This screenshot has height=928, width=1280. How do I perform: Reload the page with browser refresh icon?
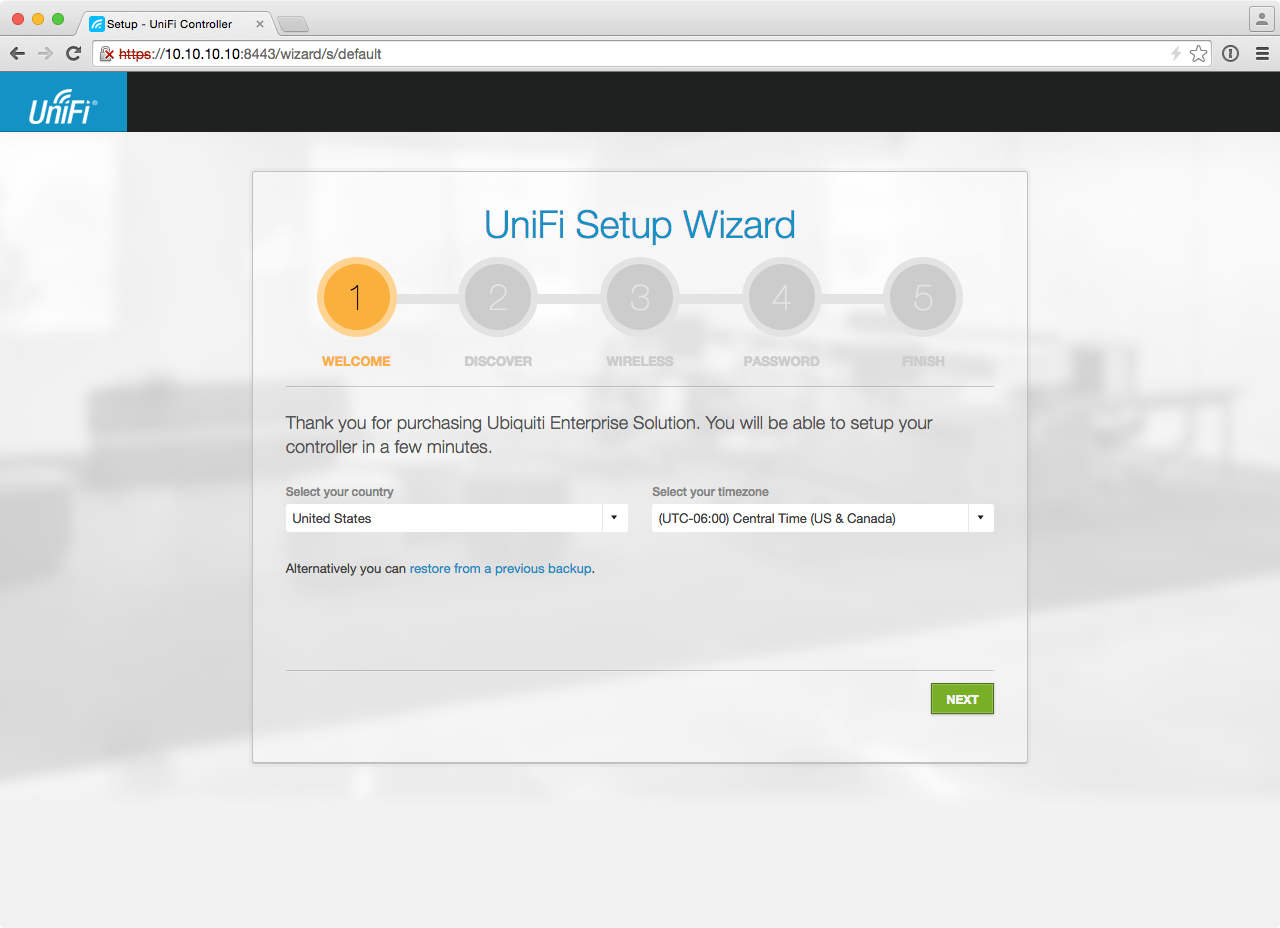pos(73,54)
